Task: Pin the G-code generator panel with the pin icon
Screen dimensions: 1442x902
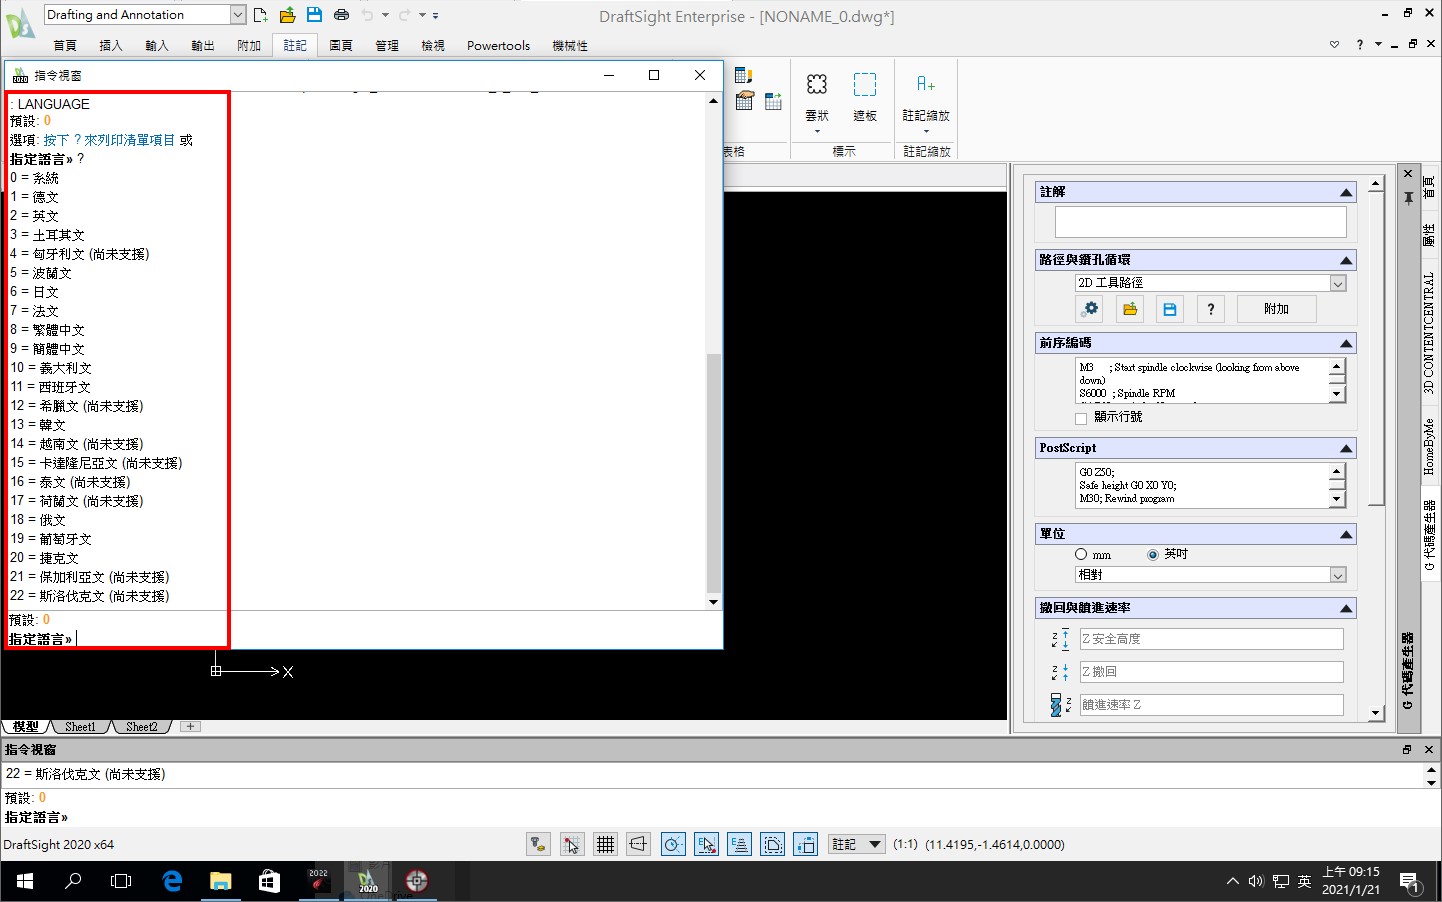Action: point(1408,198)
